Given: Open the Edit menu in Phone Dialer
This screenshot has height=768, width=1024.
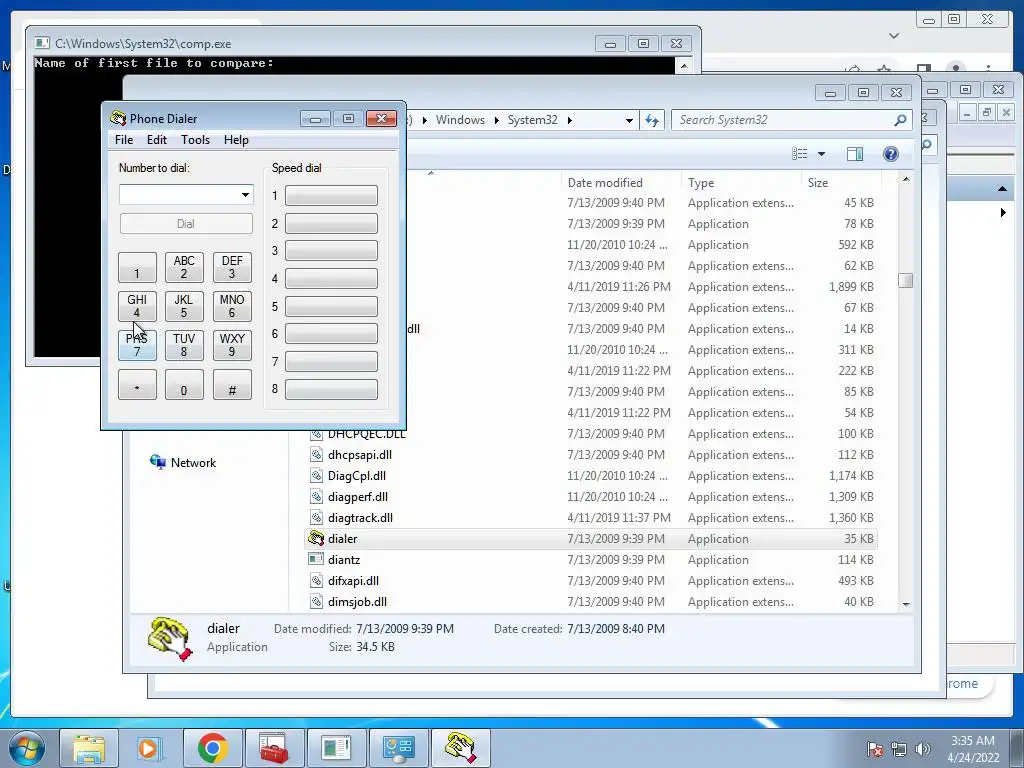Looking at the screenshot, I should 157,140.
